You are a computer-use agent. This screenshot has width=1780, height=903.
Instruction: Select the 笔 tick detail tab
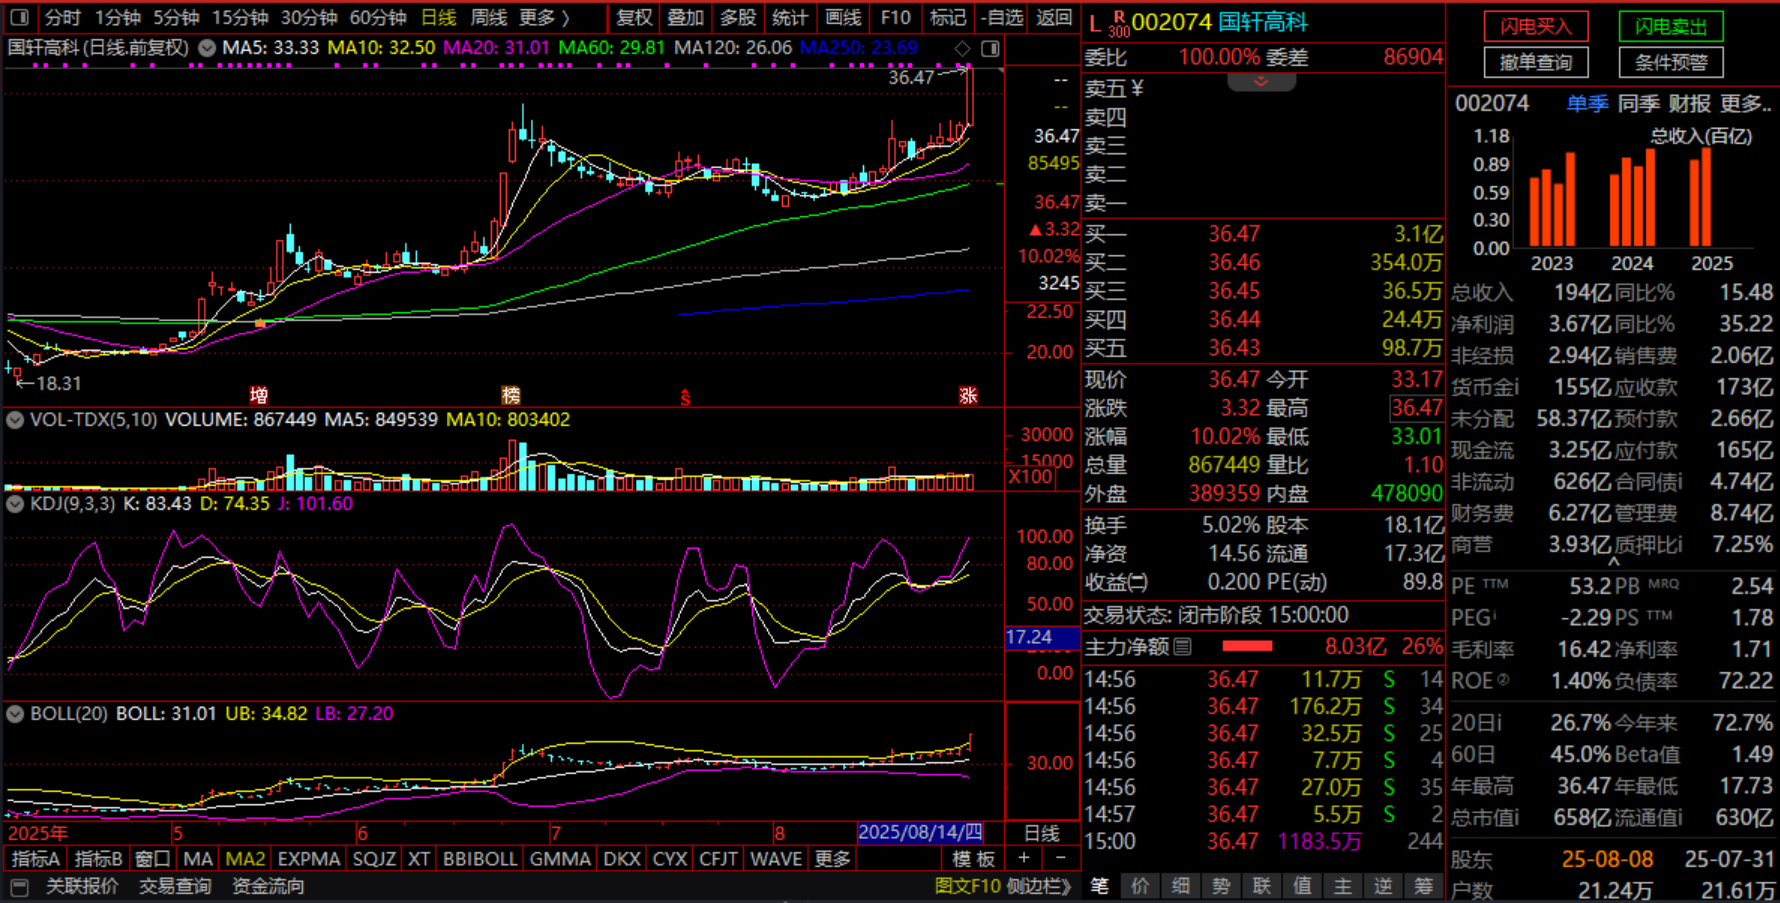pos(1099,886)
